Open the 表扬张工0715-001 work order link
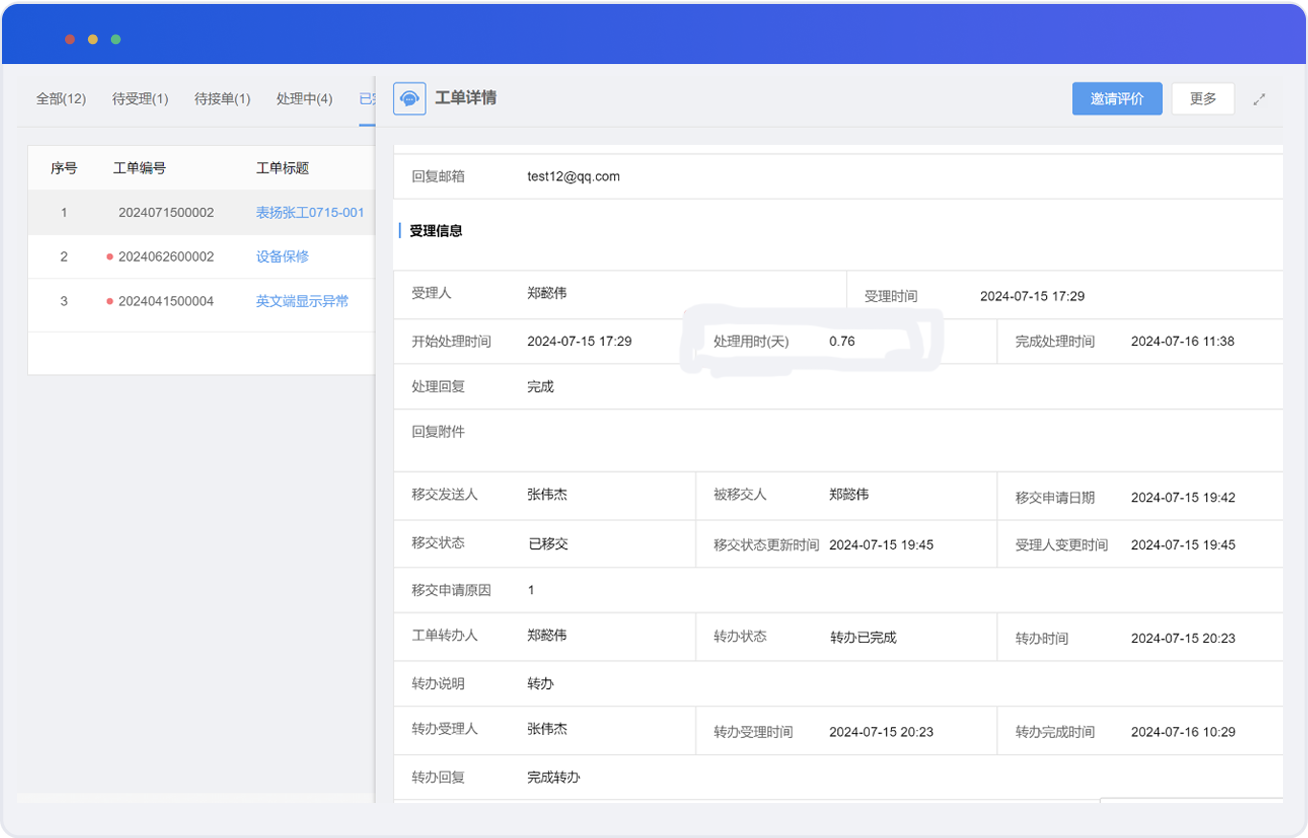 tap(310, 213)
